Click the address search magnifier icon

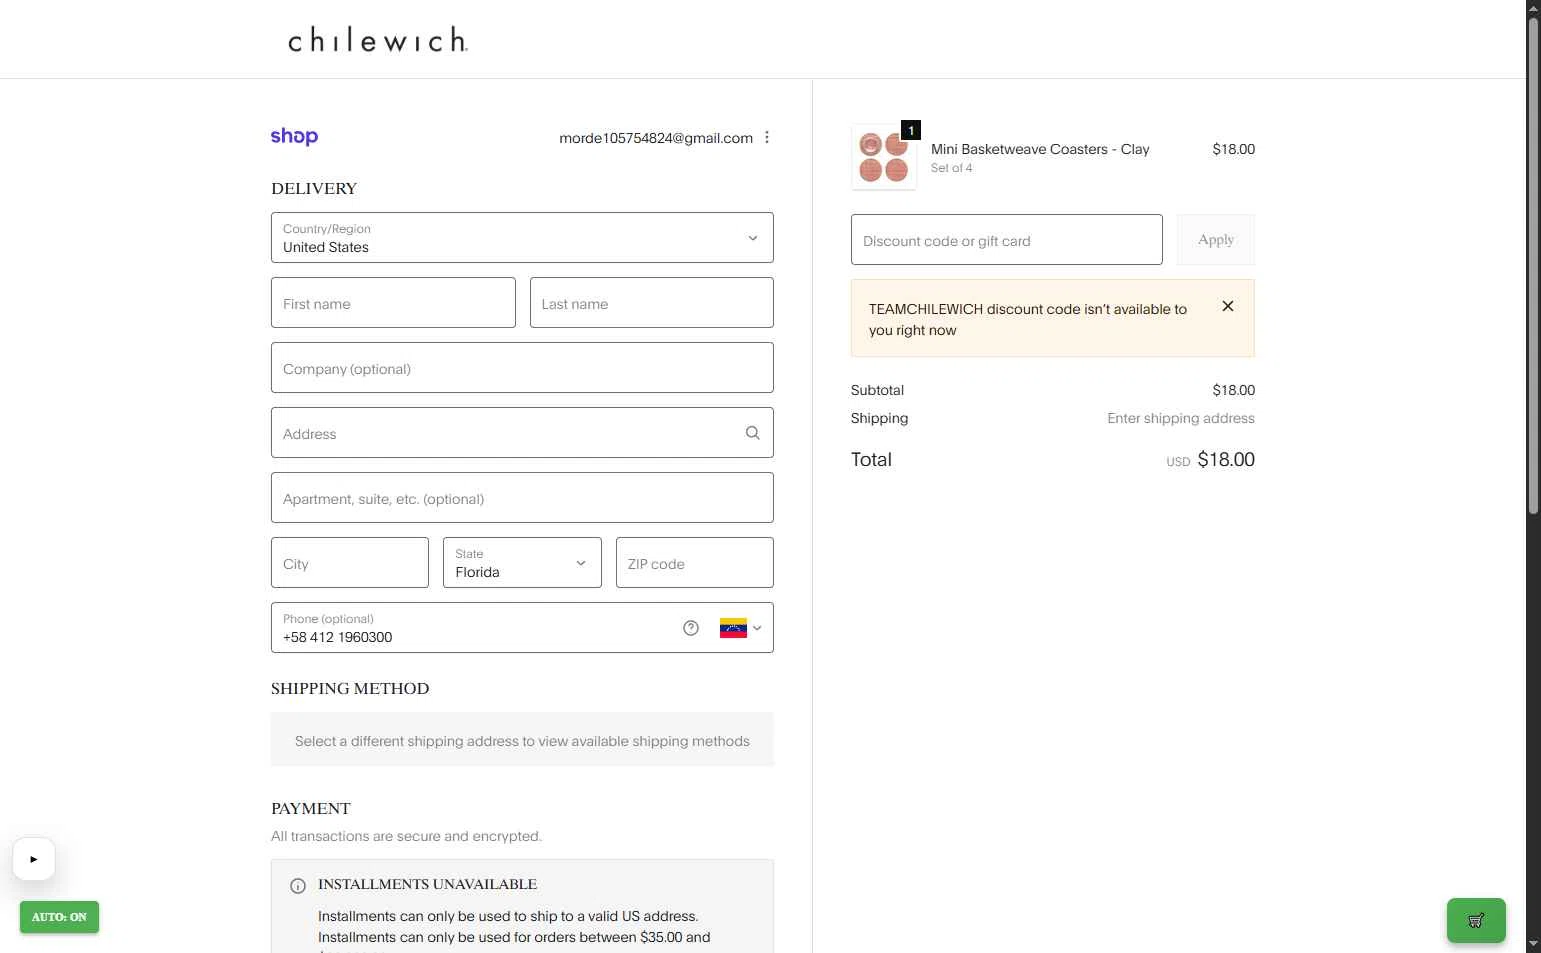(753, 433)
